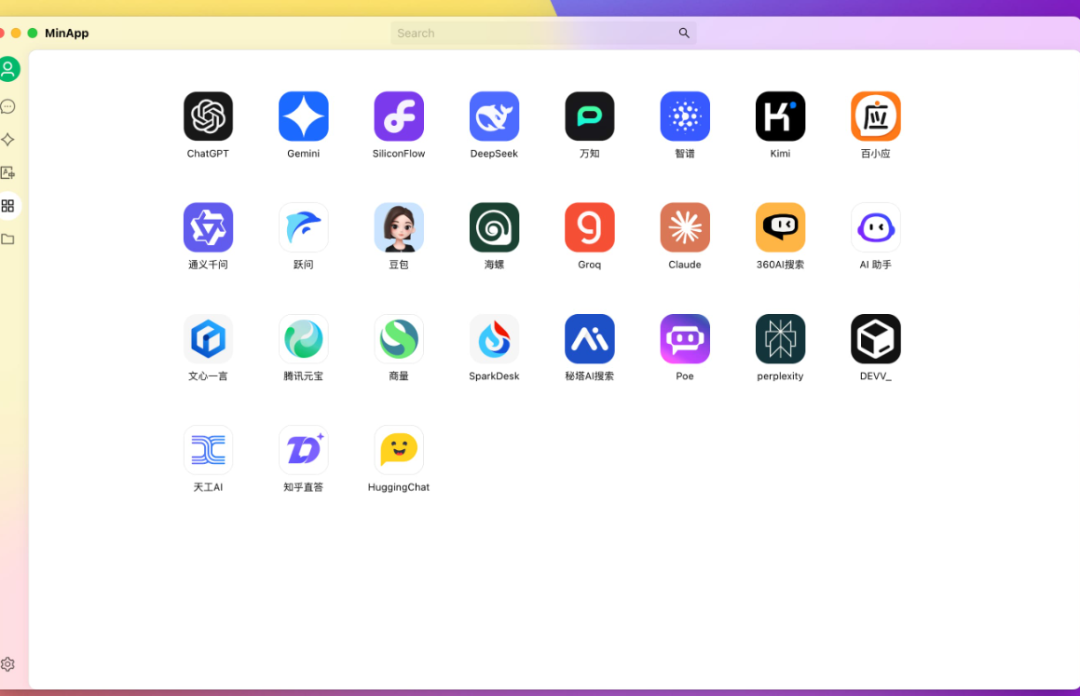Open the Claude app icon

coord(685,227)
